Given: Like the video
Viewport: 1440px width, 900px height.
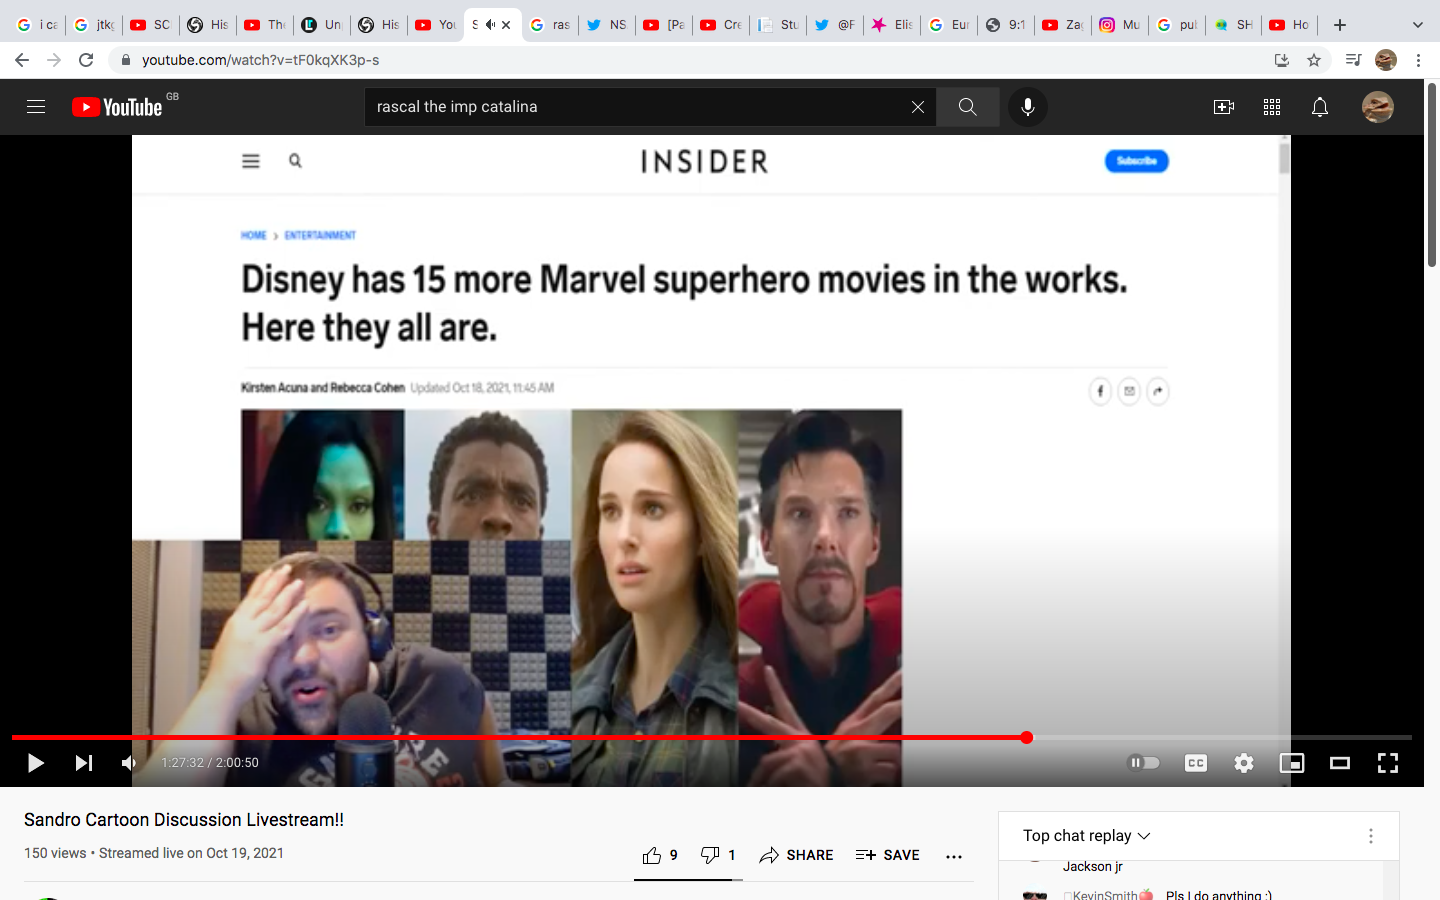Looking at the screenshot, I should (660, 855).
